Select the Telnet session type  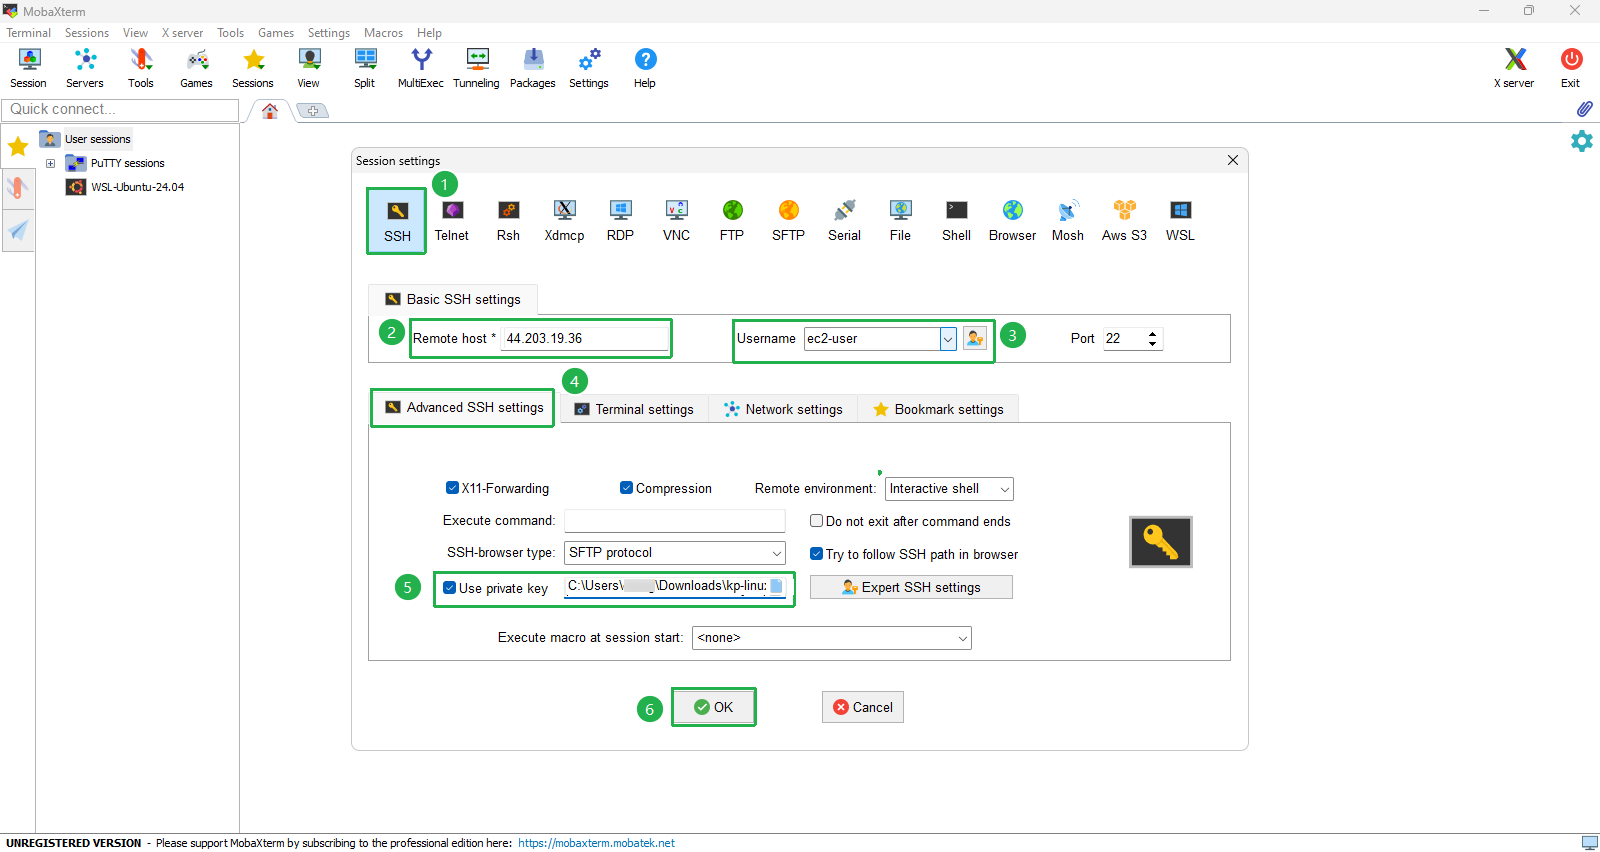(452, 221)
